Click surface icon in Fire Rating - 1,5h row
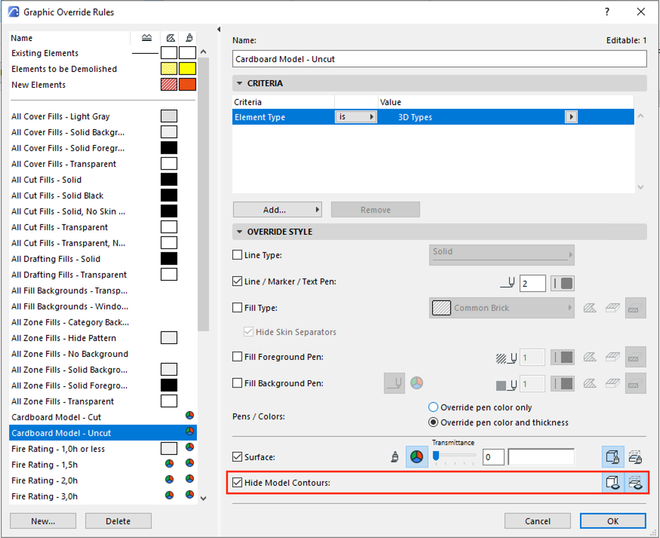This screenshot has height=538, width=660. [190, 463]
